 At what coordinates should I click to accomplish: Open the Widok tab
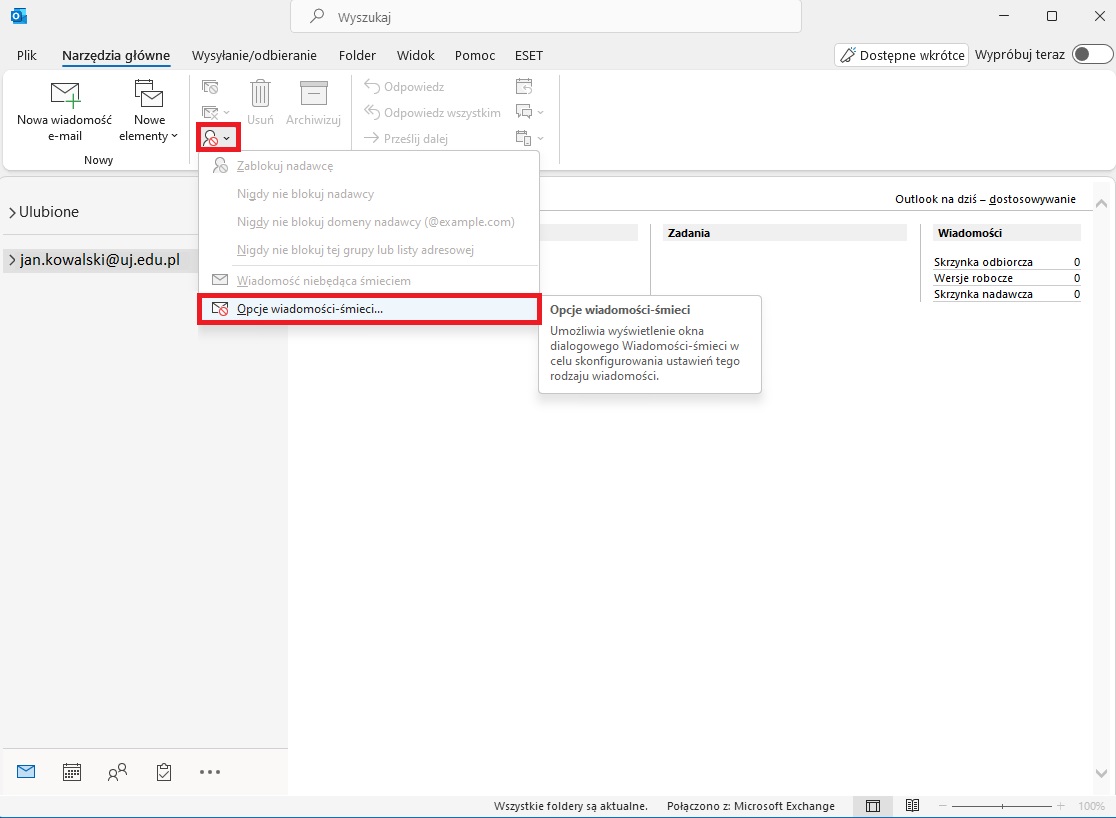pyautogui.click(x=416, y=56)
